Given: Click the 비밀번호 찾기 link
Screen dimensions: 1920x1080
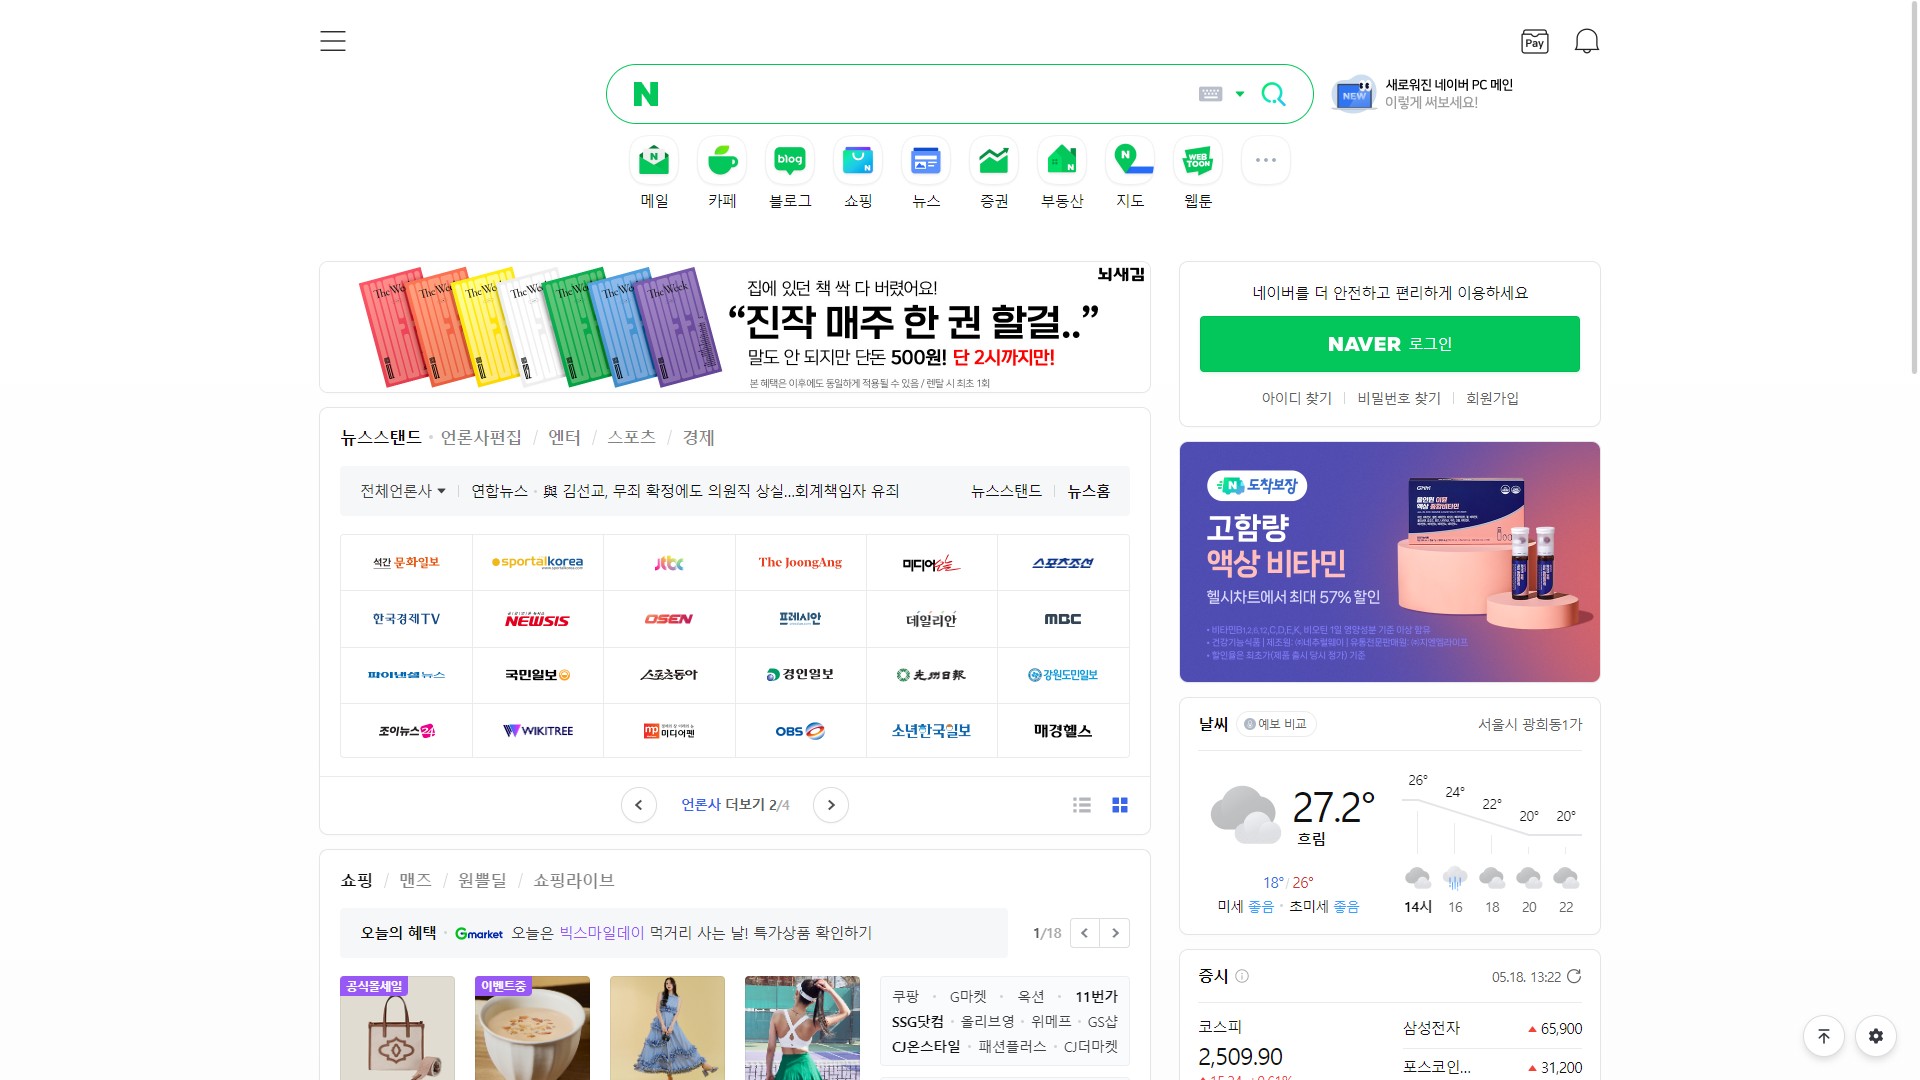Looking at the screenshot, I should point(1399,398).
